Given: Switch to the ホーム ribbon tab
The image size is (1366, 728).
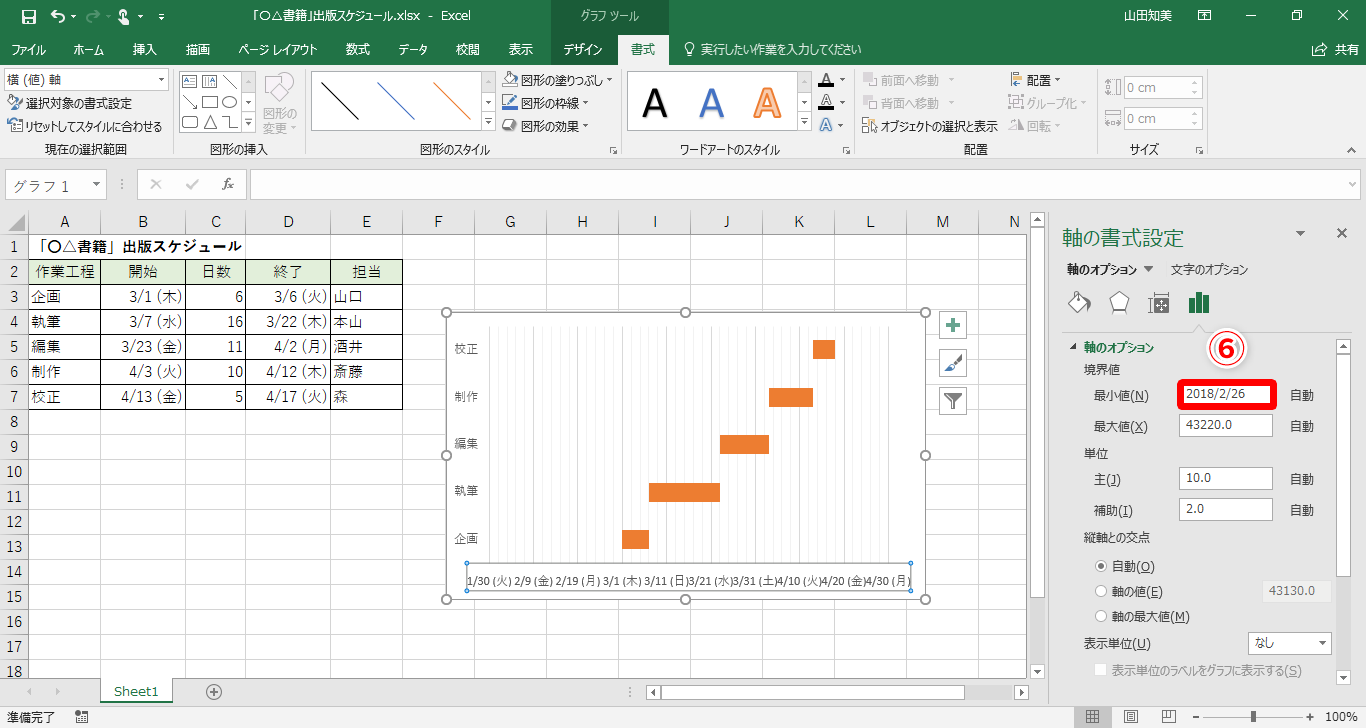Looking at the screenshot, I should pos(88,49).
